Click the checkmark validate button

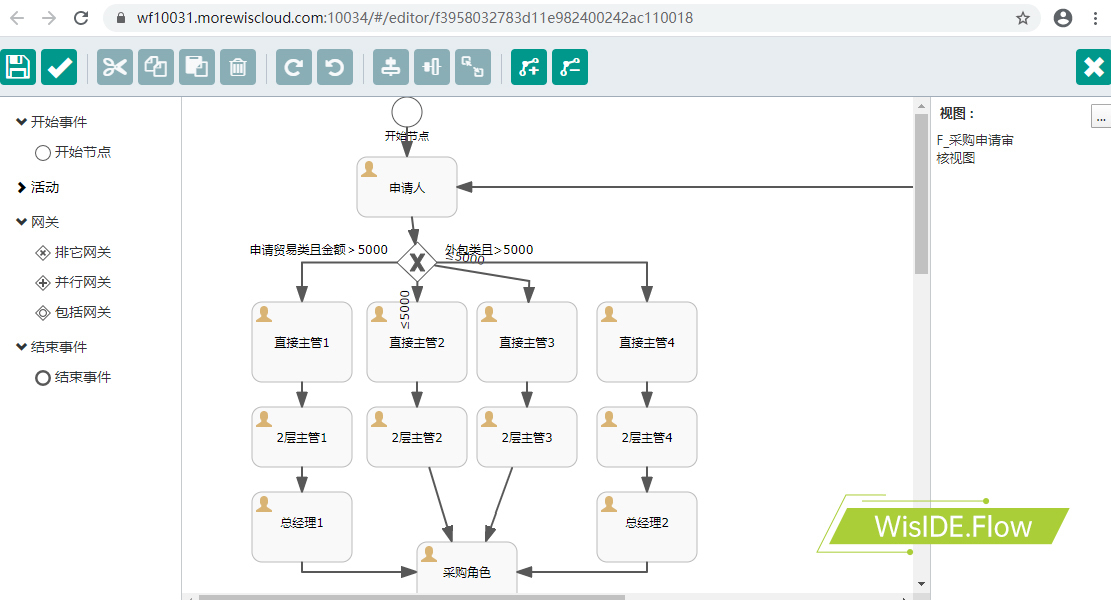click(59, 67)
